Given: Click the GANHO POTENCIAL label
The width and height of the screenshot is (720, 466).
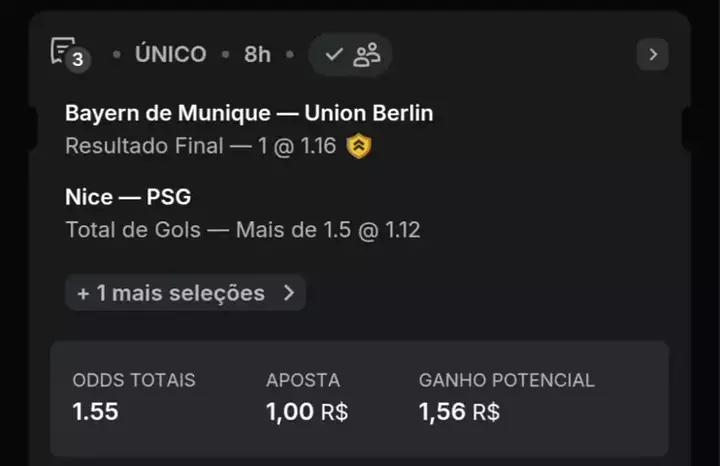Looking at the screenshot, I should point(506,380).
